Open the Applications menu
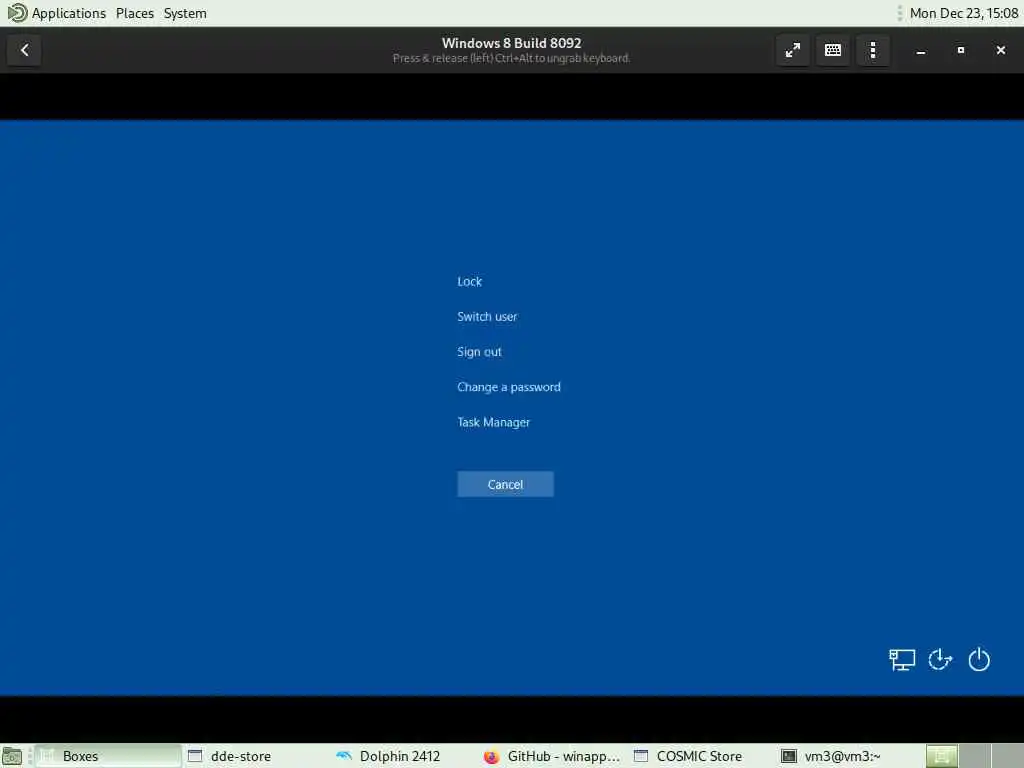1024x768 pixels. click(69, 13)
